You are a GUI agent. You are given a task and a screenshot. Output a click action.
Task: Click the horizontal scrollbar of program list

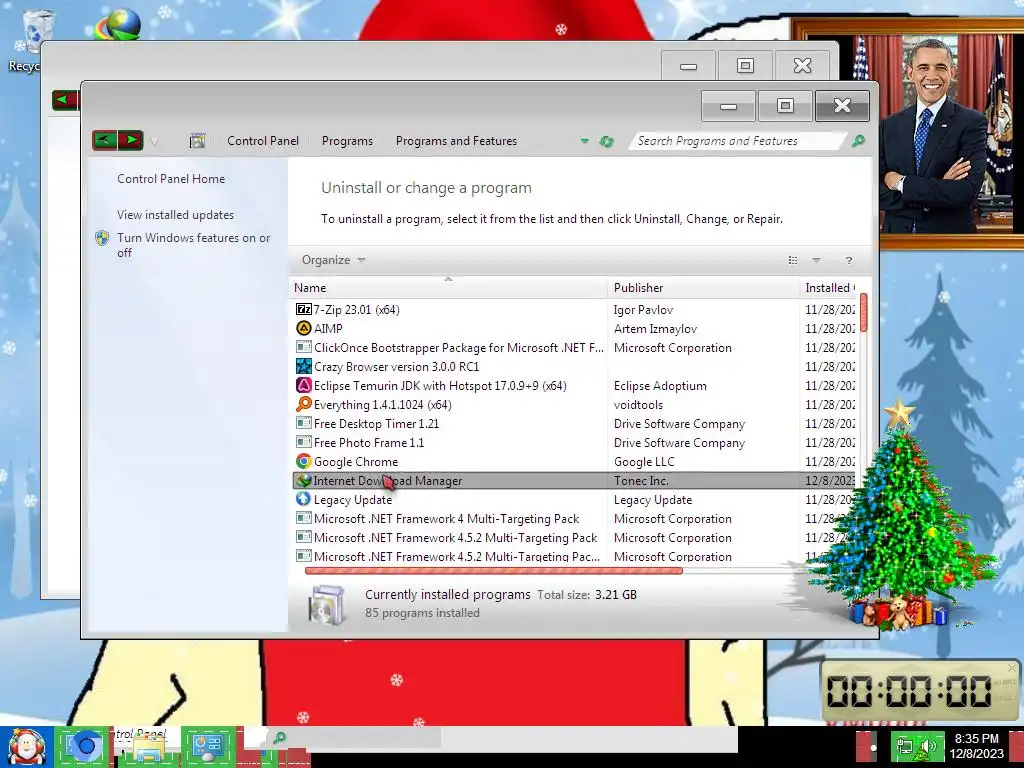[x=494, y=571]
